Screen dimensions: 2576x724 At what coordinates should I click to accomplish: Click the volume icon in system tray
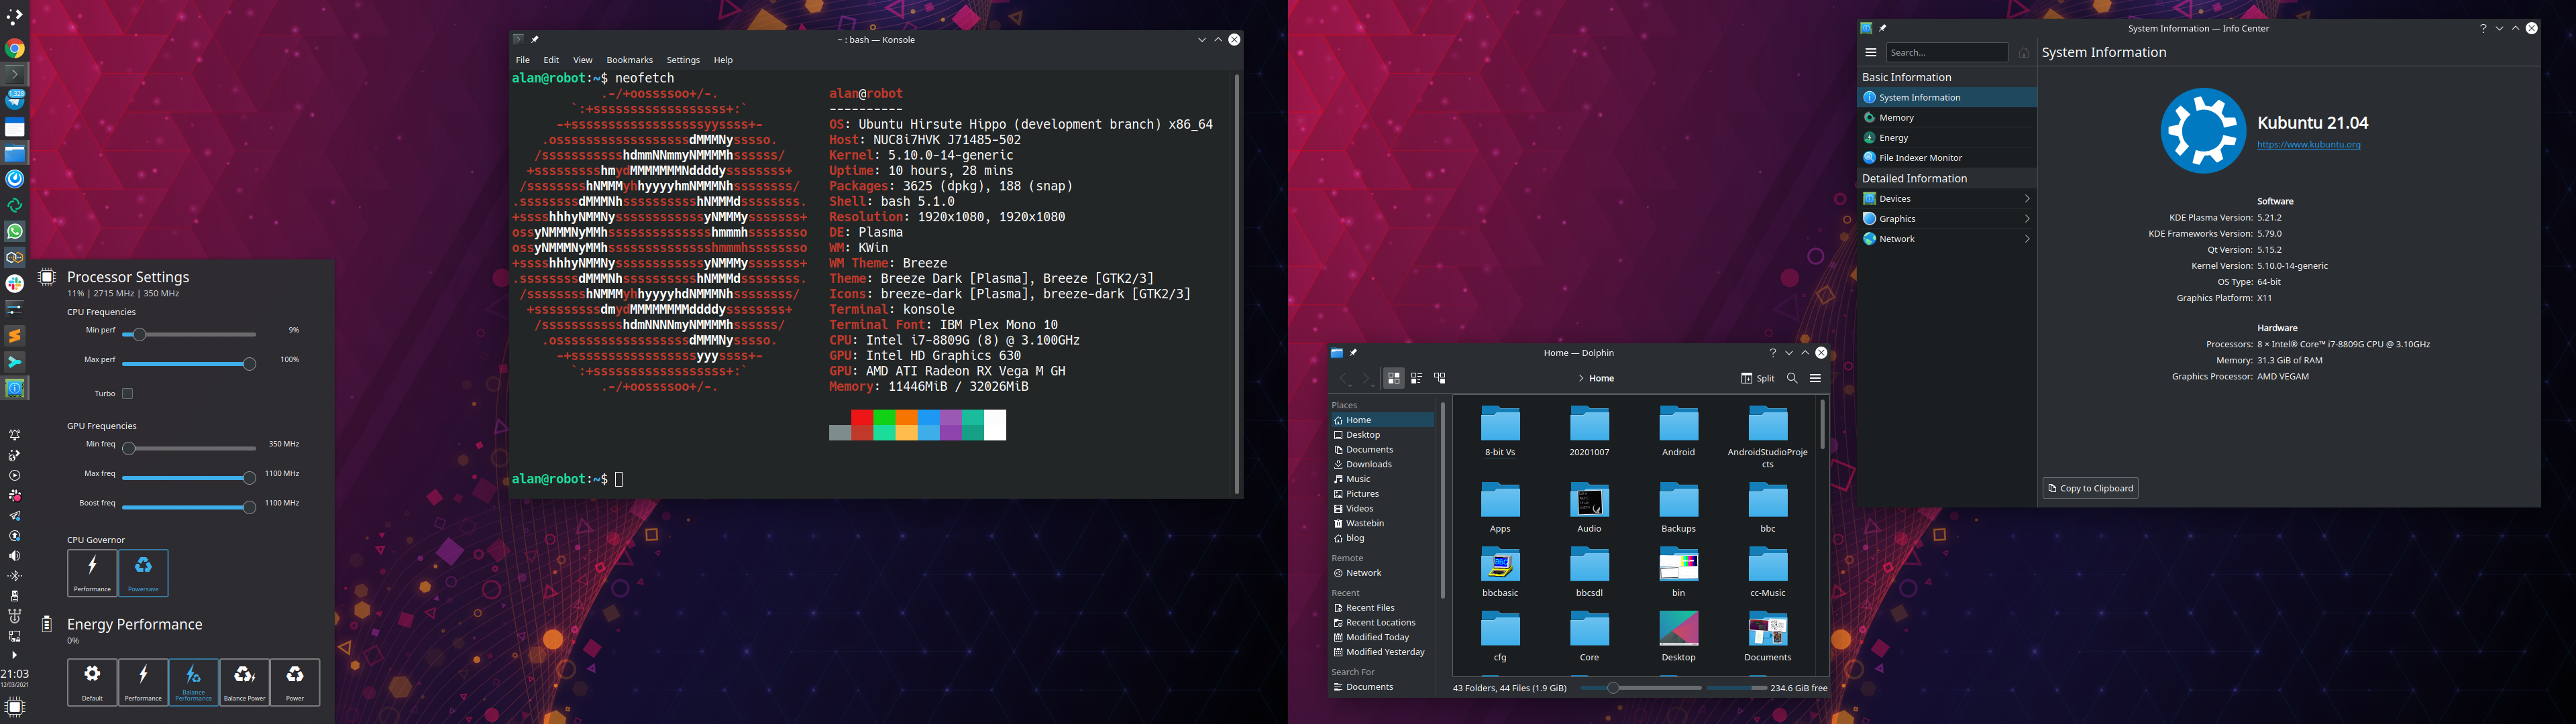(x=14, y=556)
